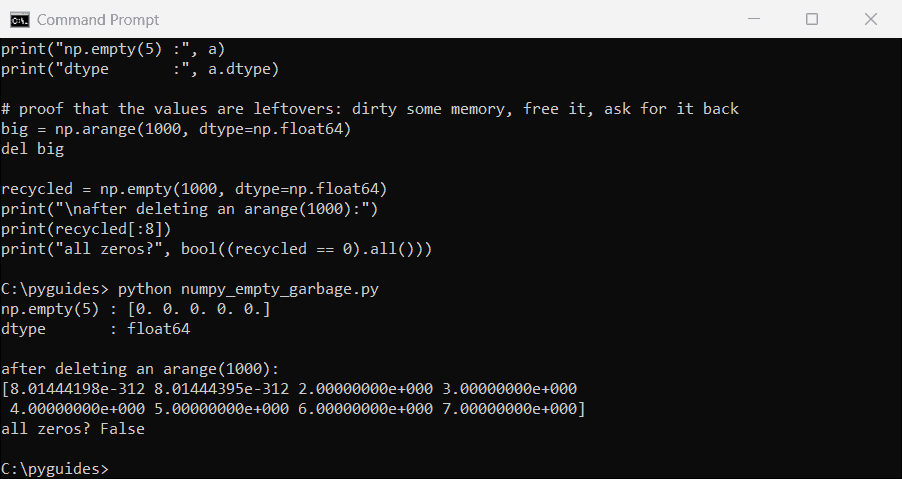The height and width of the screenshot is (479, 902).
Task: Click the Command Prompt system menu icon
Action: click(x=20, y=20)
